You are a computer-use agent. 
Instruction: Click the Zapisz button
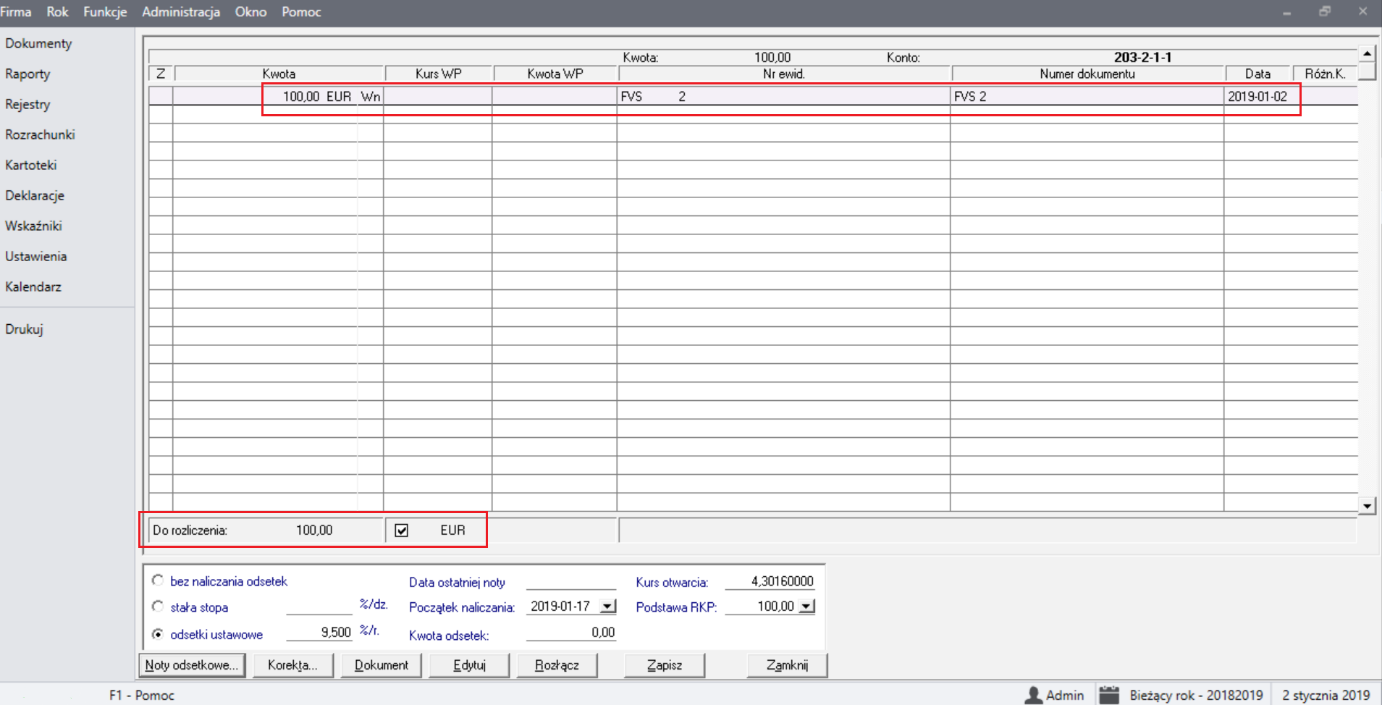tap(665, 665)
